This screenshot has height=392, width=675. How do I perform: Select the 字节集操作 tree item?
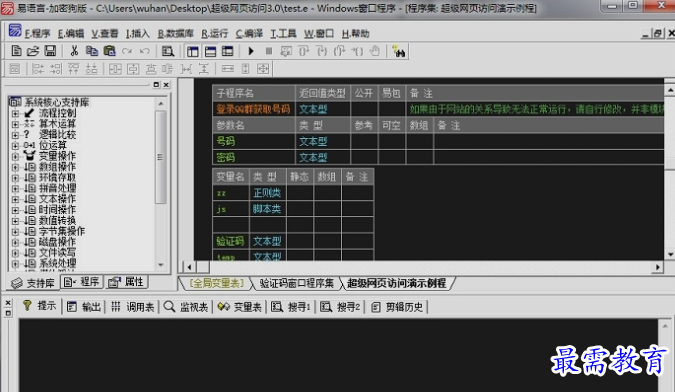pos(62,231)
